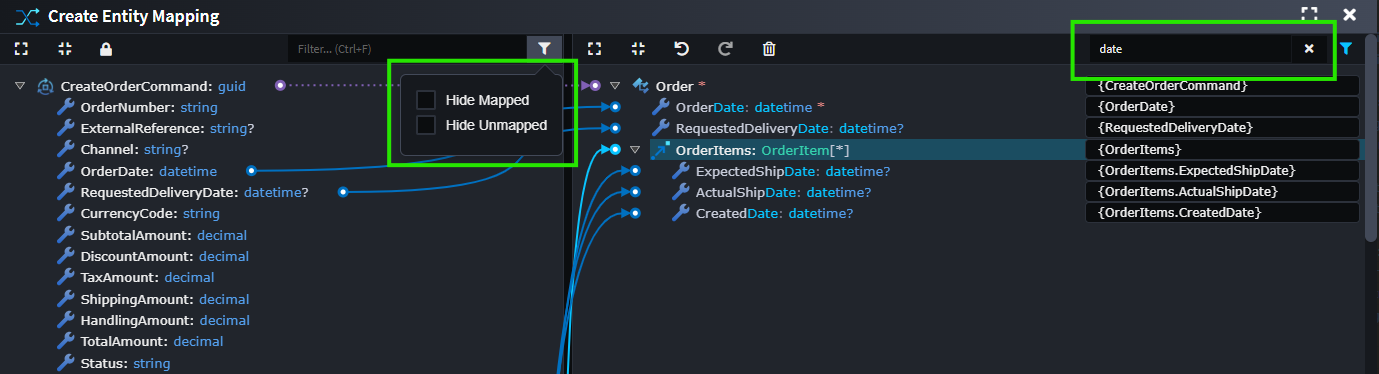Click the Create Entity Mapping shuffle icon
This screenshot has height=374, width=1379.
point(27,16)
